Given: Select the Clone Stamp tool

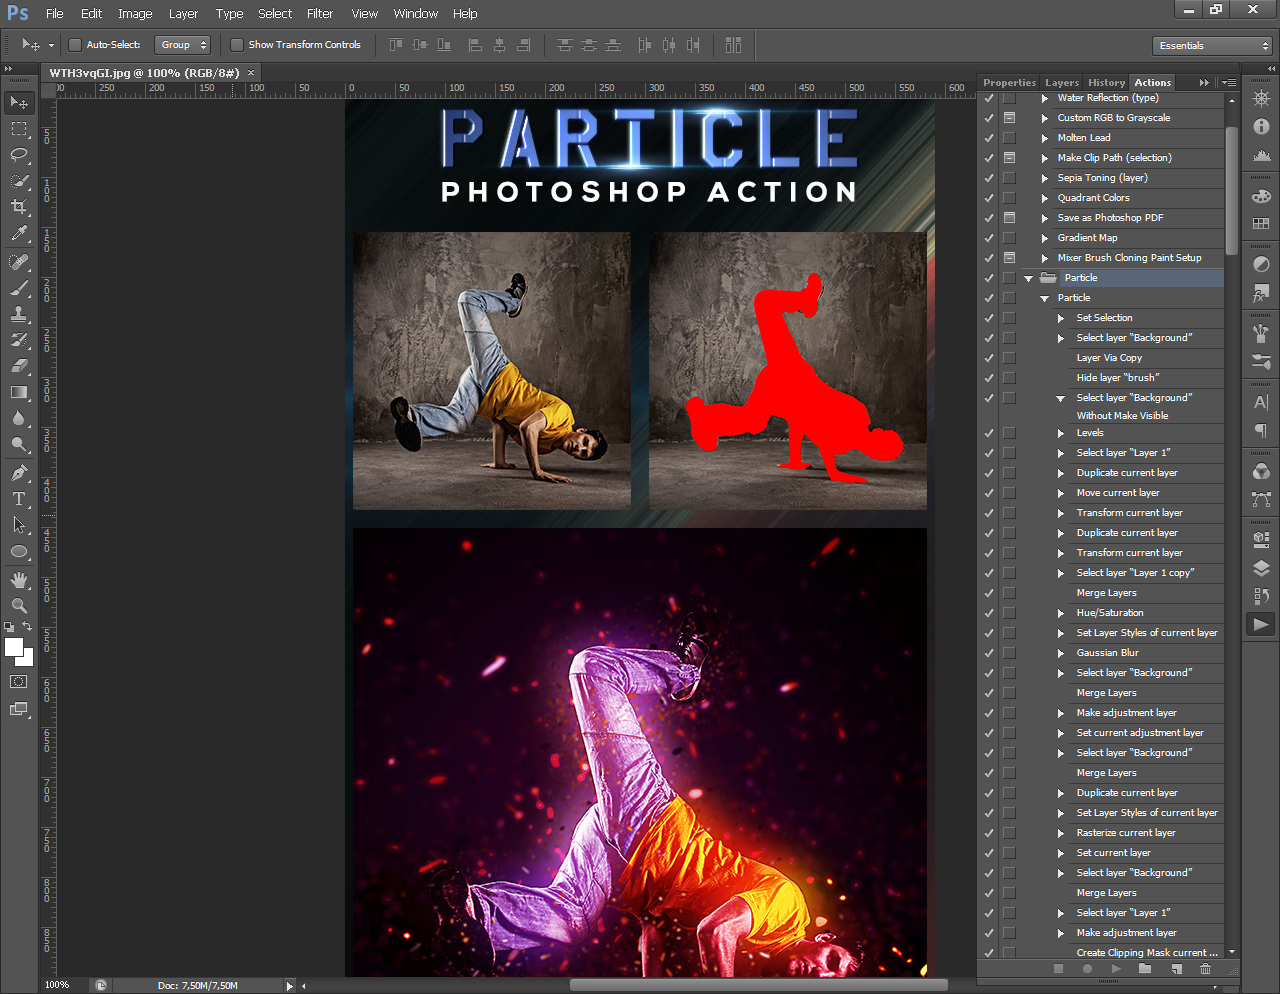Looking at the screenshot, I should click(19, 314).
